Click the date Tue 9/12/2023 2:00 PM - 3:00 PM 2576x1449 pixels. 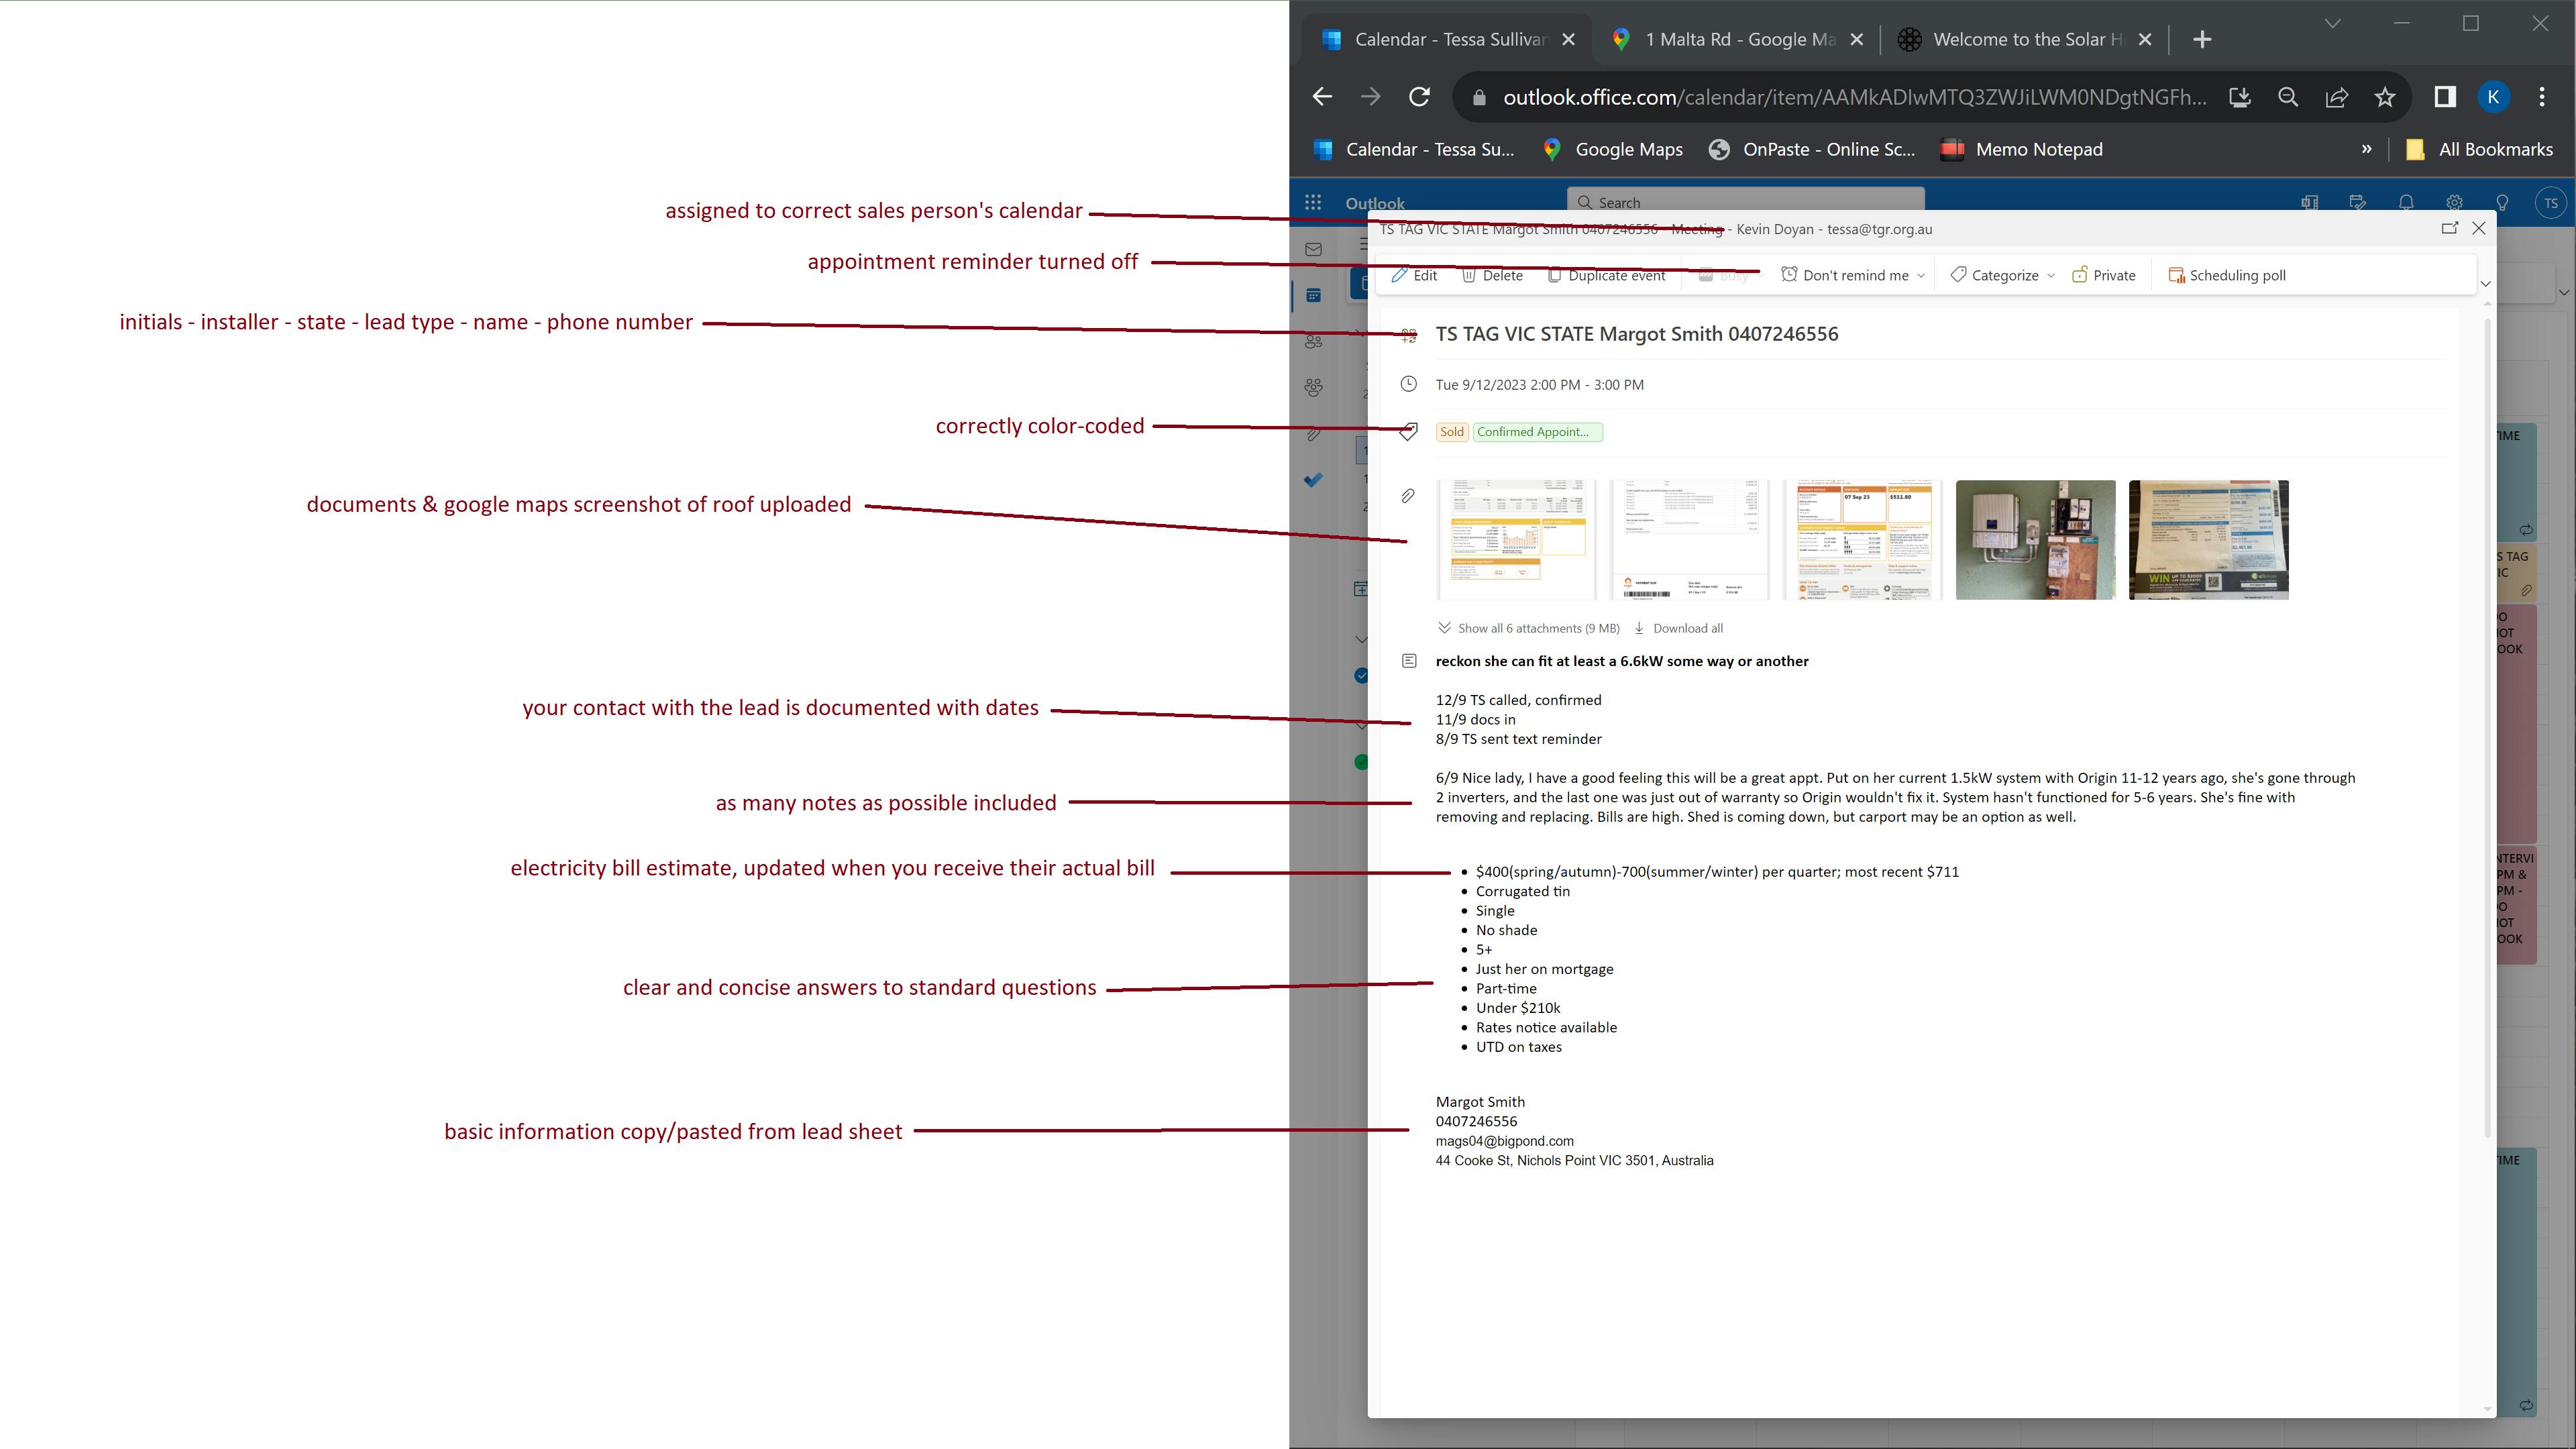pyautogui.click(x=1539, y=385)
